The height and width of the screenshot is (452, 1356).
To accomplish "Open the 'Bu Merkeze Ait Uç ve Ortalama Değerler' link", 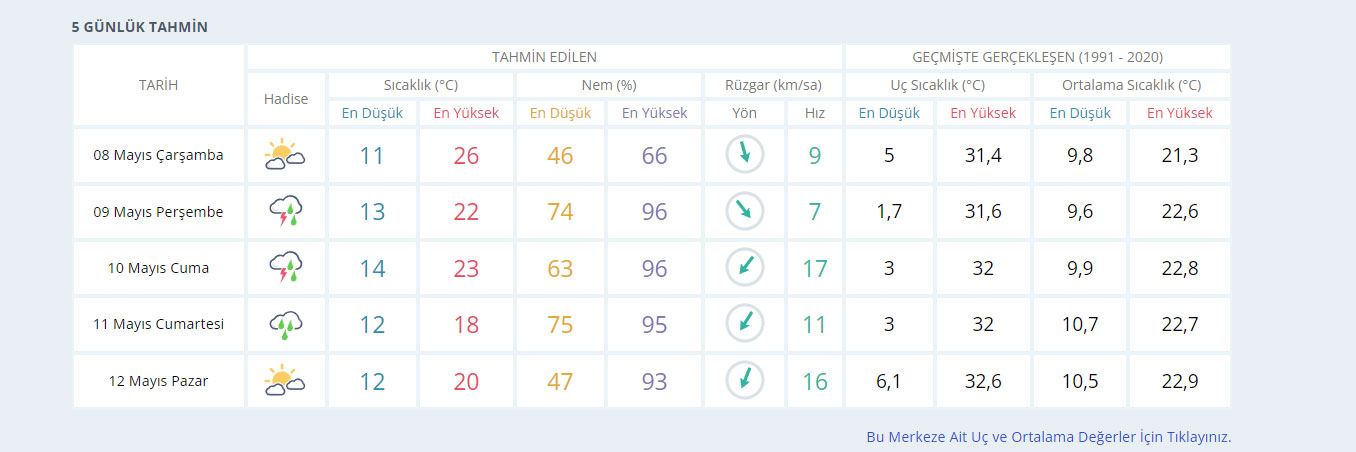I will click(x=1048, y=437).
